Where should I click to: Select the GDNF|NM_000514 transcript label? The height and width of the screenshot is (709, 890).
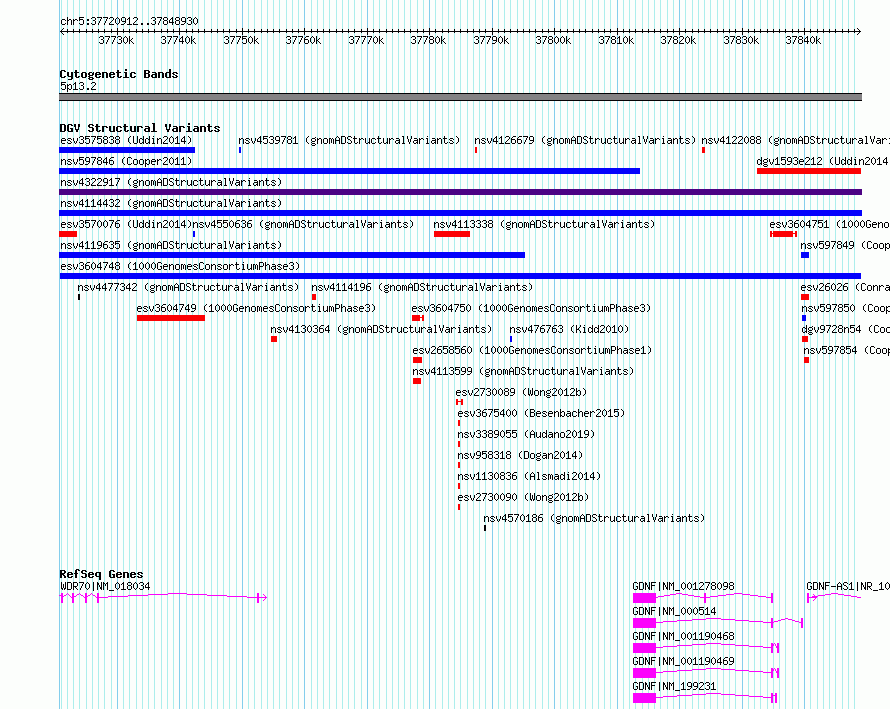674,611
